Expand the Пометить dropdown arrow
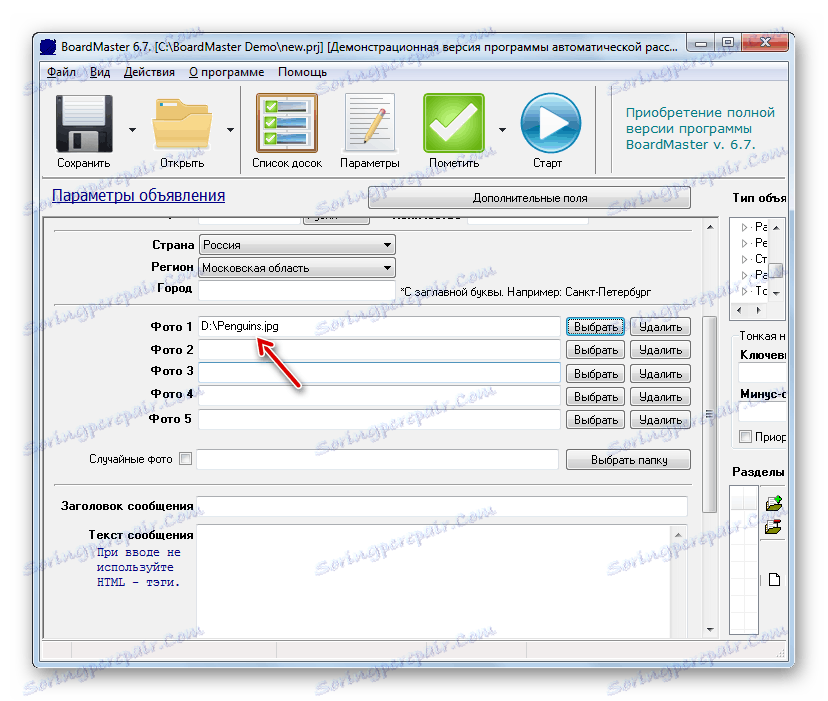This screenshot has height=701, width=828. coord(502,129)
